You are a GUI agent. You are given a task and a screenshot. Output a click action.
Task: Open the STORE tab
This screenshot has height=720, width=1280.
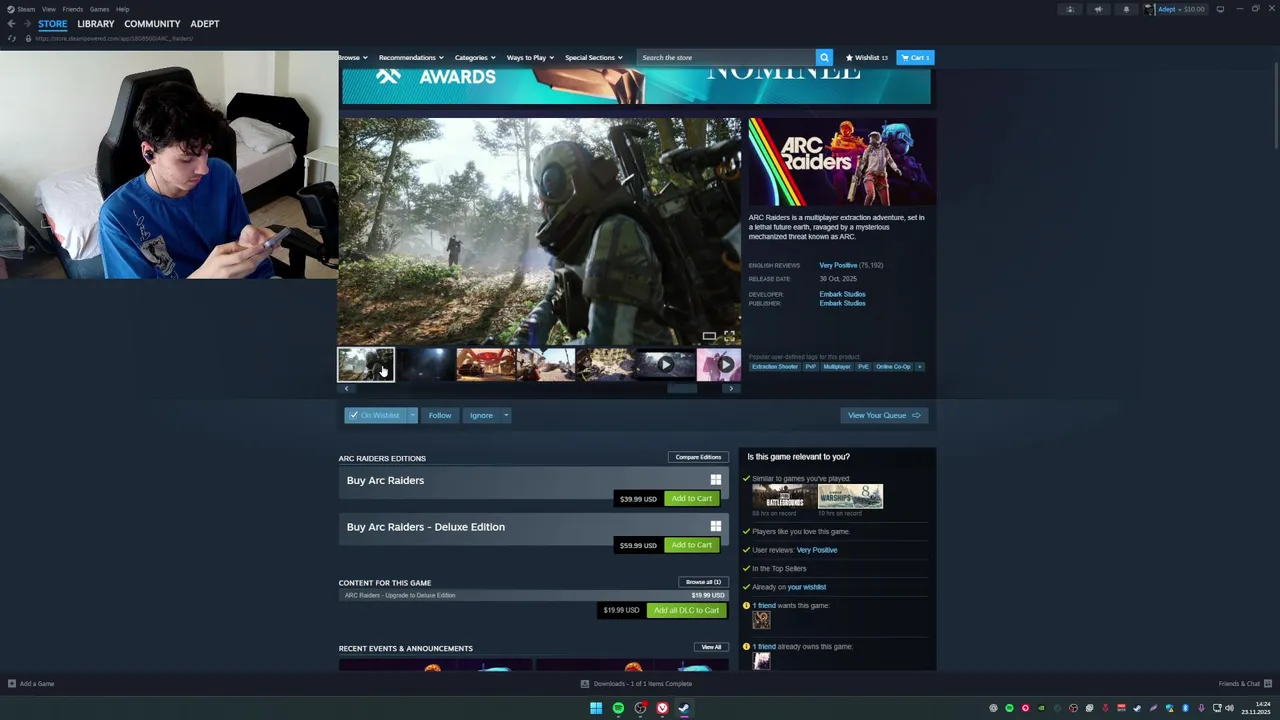tap(53, 24)
